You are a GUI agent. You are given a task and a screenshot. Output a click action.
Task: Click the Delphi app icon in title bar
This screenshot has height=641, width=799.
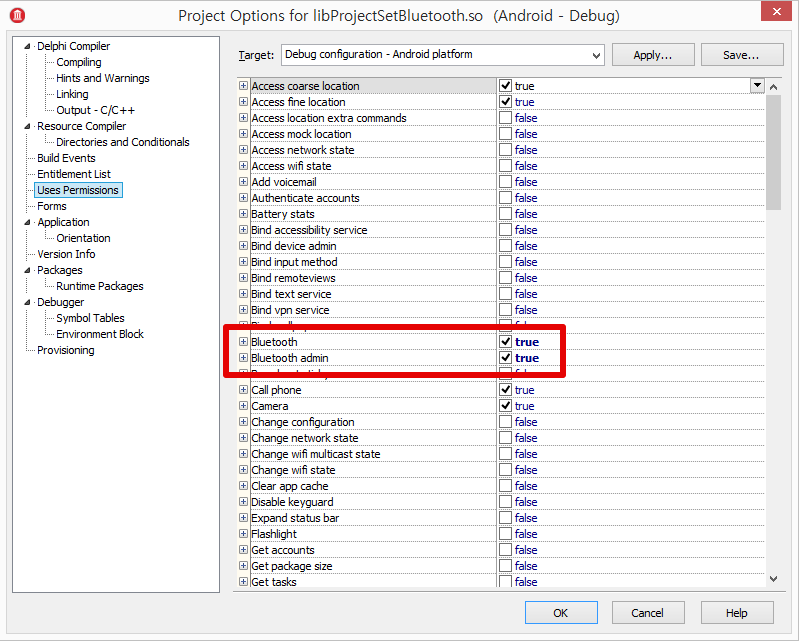(x=17, y=15)
